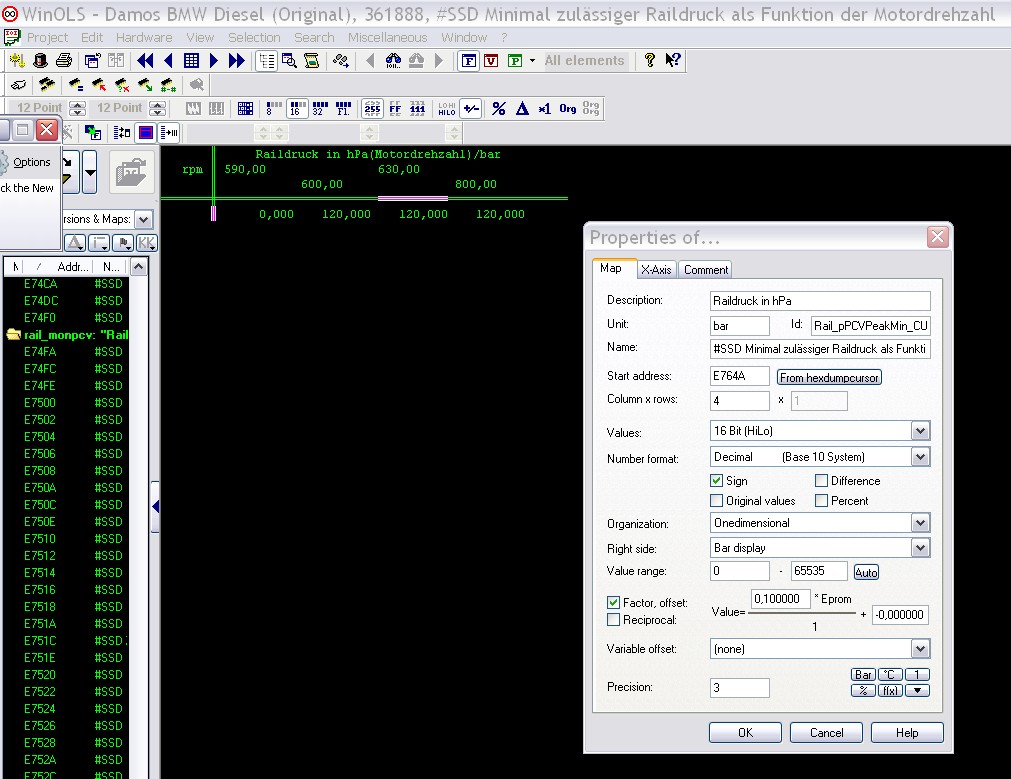
Task: Click the map list scroll-up arrow
Action: pyautogui.click(x=138, y=267)
